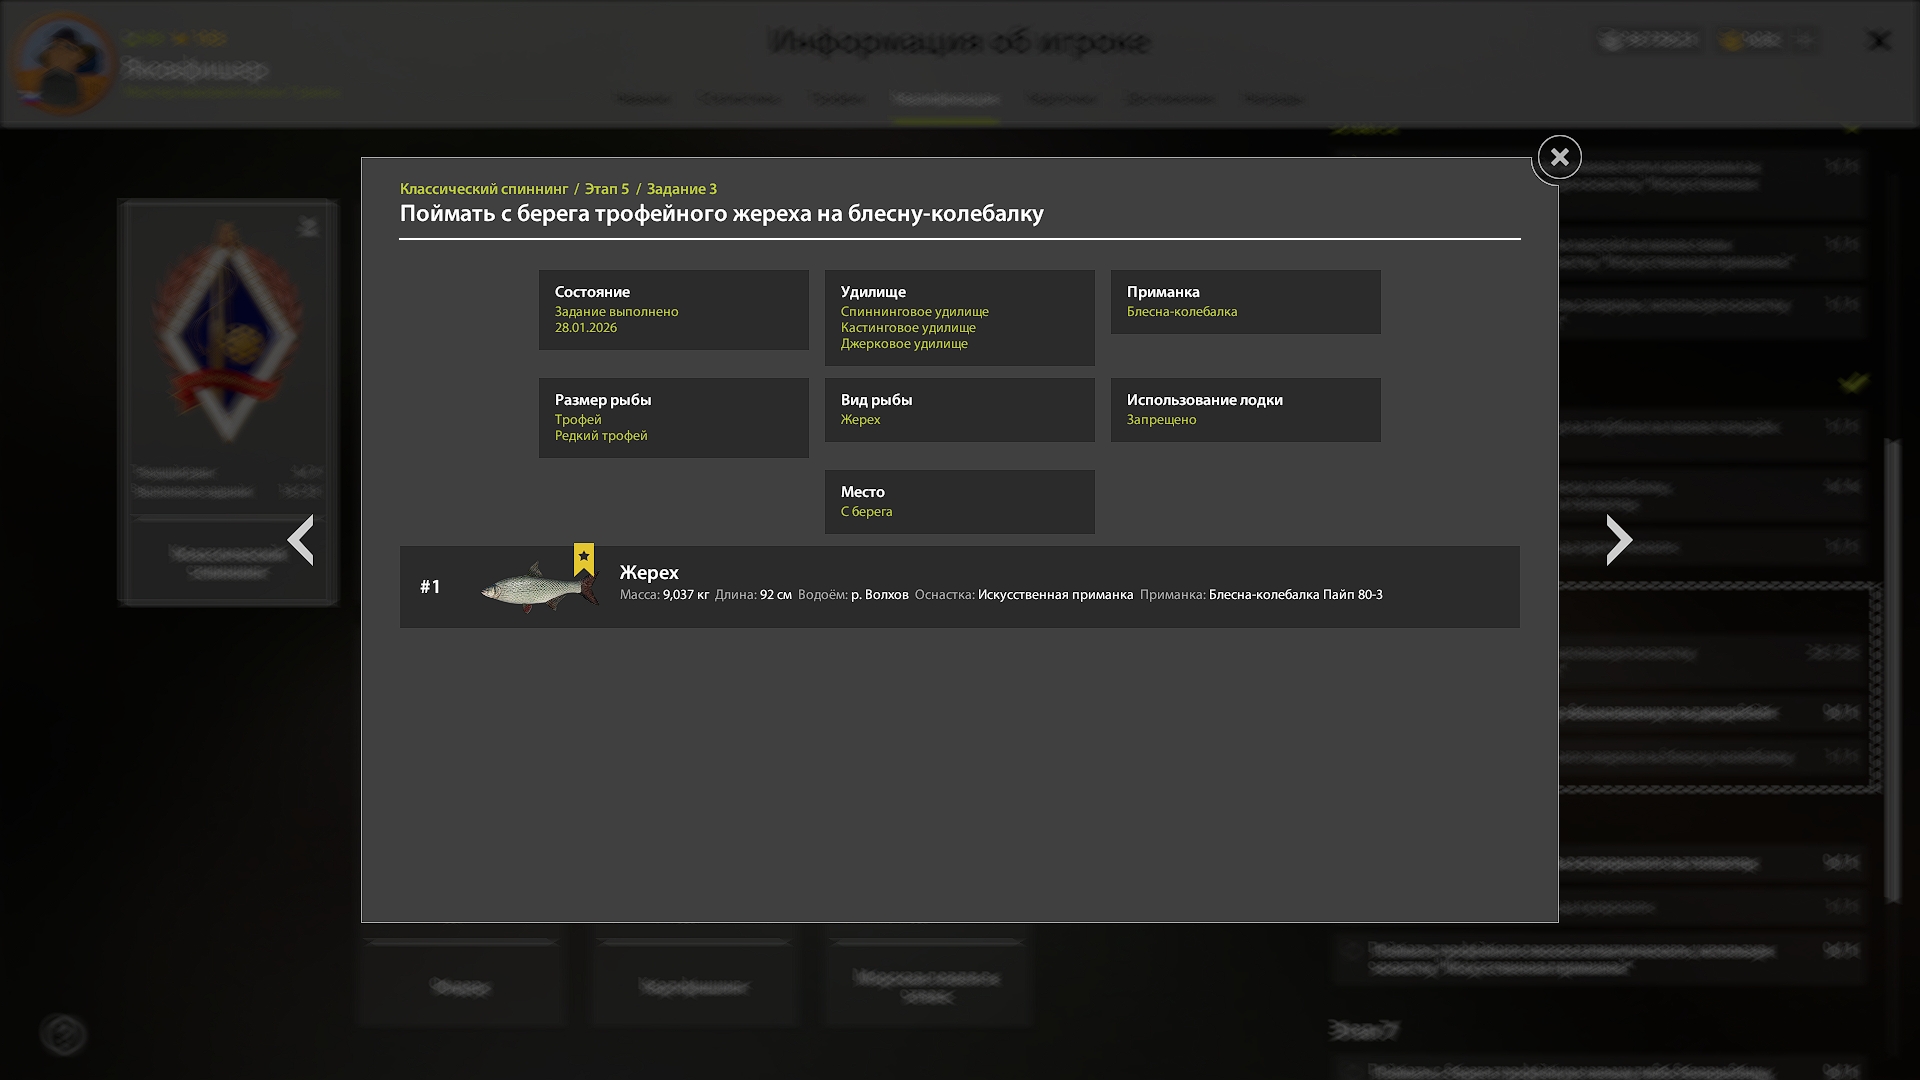The height and width of the screenshot is (1080, 1920).
Task: Close the task details dialog
Action: [1559, 157]
